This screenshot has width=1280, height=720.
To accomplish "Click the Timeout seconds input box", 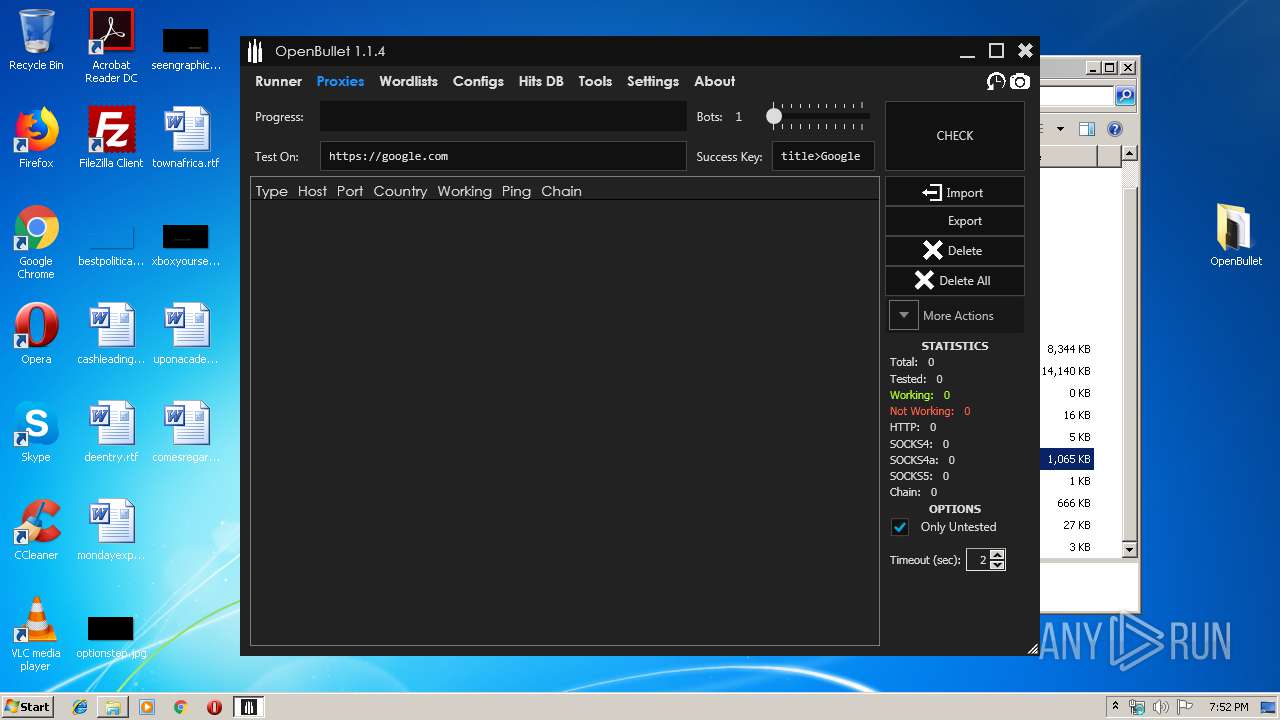I will tap(978, 560).
